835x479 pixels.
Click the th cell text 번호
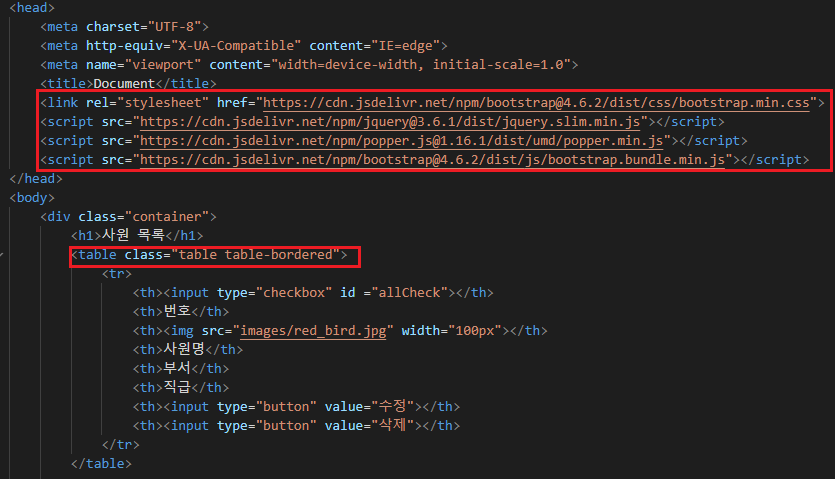click(x=177, y=311)
